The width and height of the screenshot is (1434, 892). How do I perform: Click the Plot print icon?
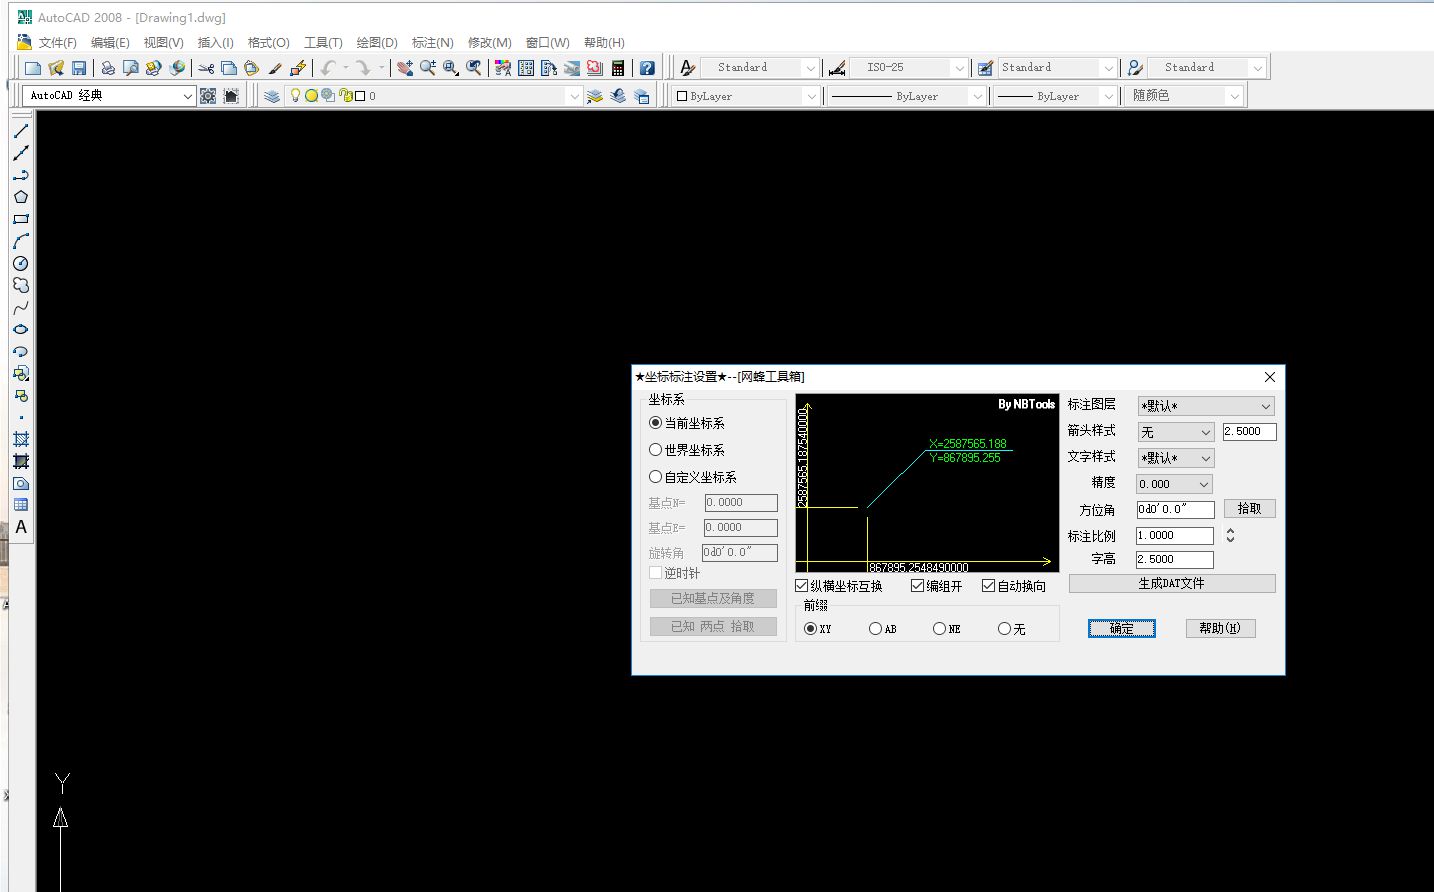[x=108, y=68]
